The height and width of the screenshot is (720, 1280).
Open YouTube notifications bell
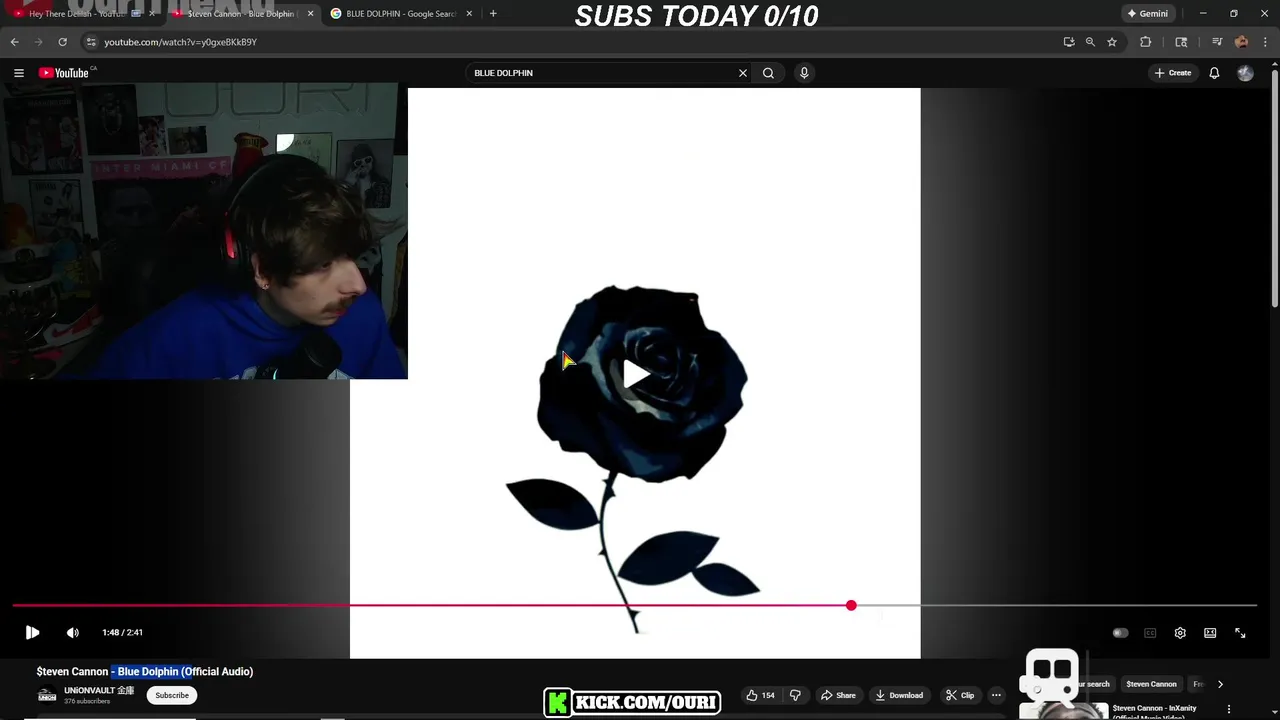coord(1214,73)
